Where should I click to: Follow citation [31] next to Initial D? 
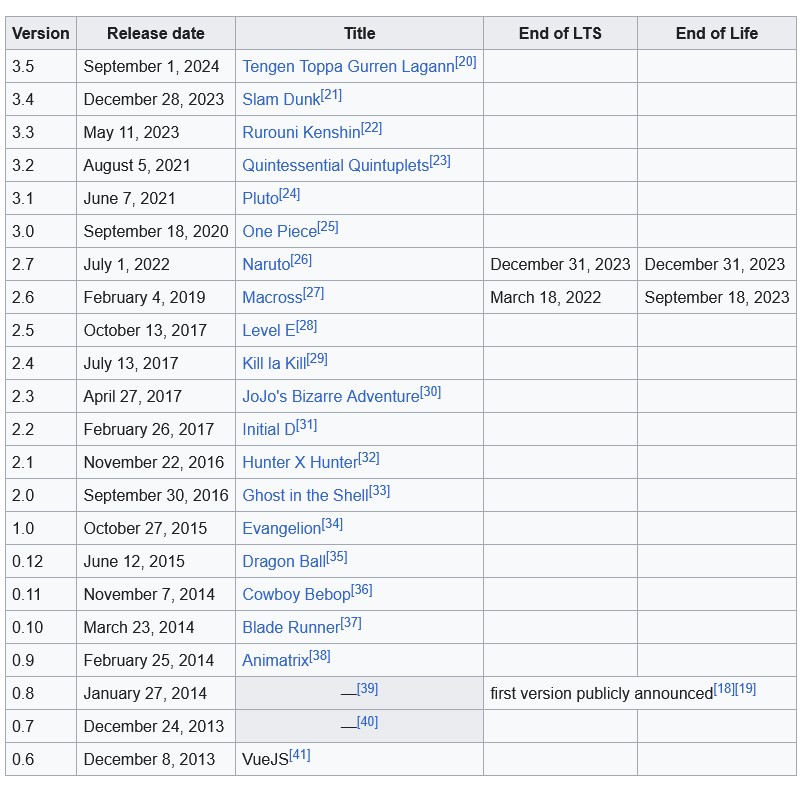pyautogui.click(x=306, y=426)
